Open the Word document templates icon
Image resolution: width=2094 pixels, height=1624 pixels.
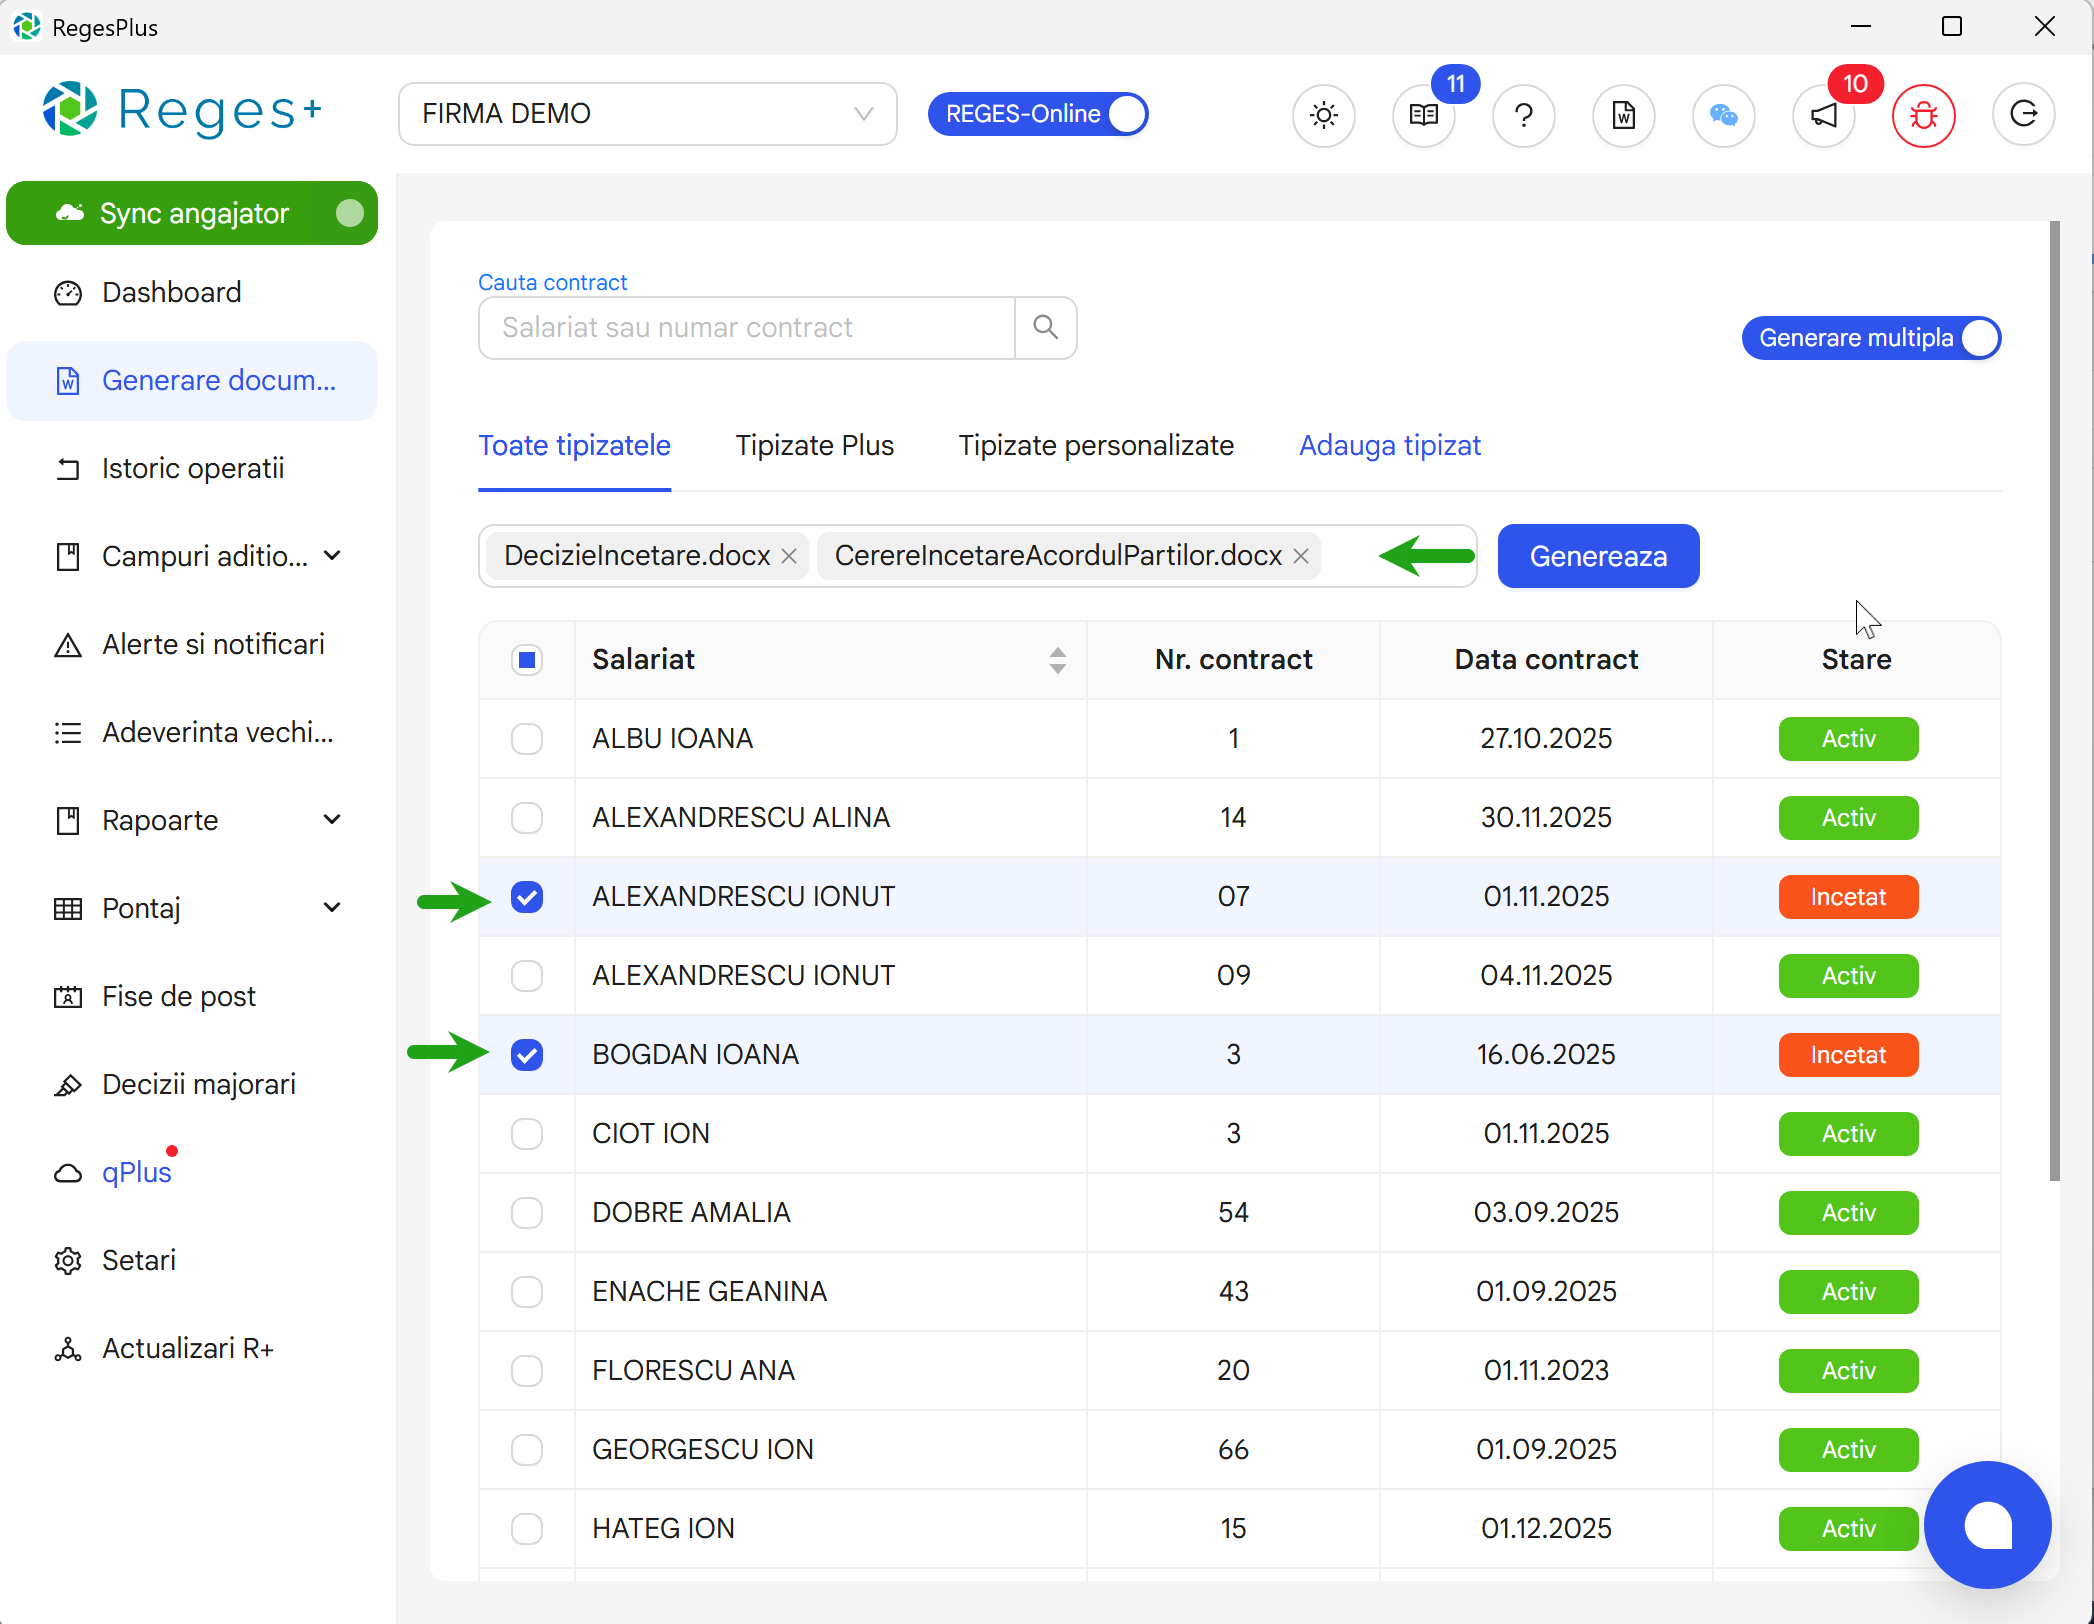click(x=1623, y=115)
